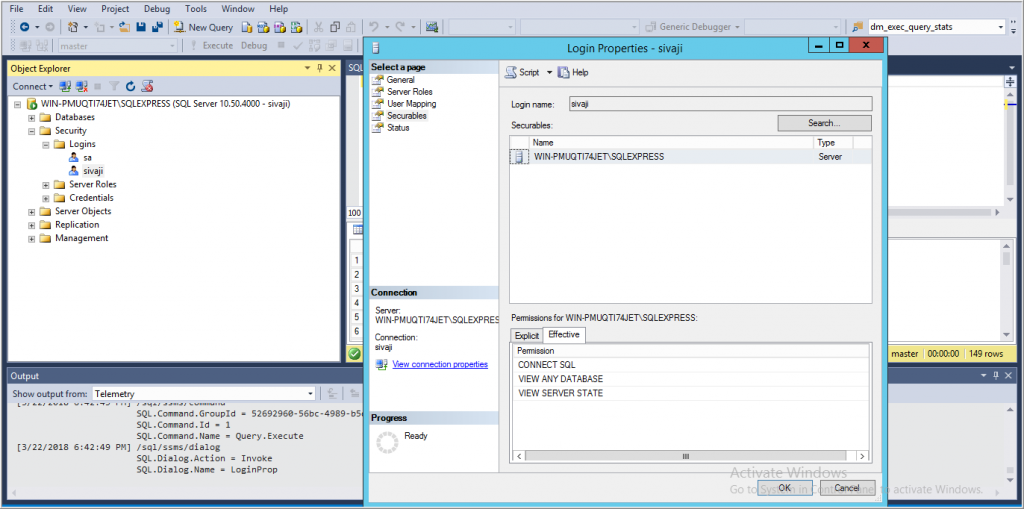Expand the Server Objects node
Viewport: 1024px width, 509px height.
point(31,212)
